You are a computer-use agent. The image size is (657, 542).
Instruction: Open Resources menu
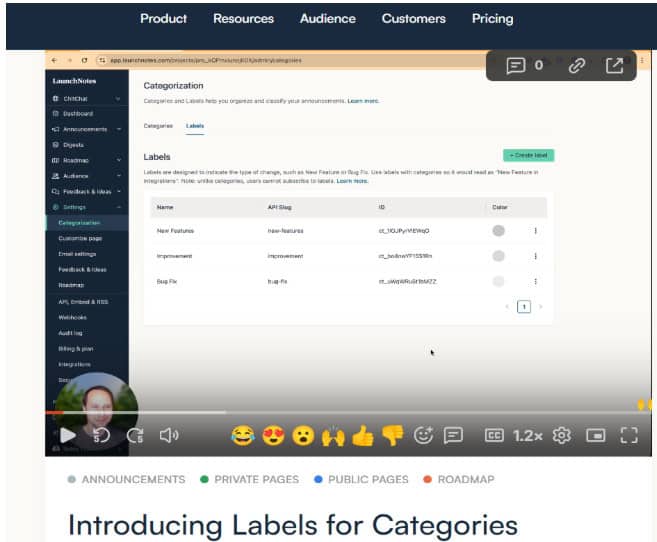[x=243, y=18]
